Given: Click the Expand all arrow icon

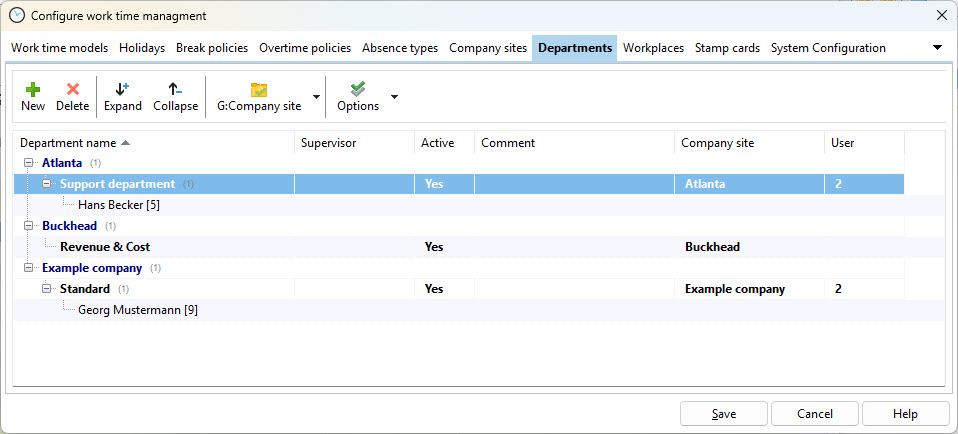Looking at the screenshot, I should (123, 89).
